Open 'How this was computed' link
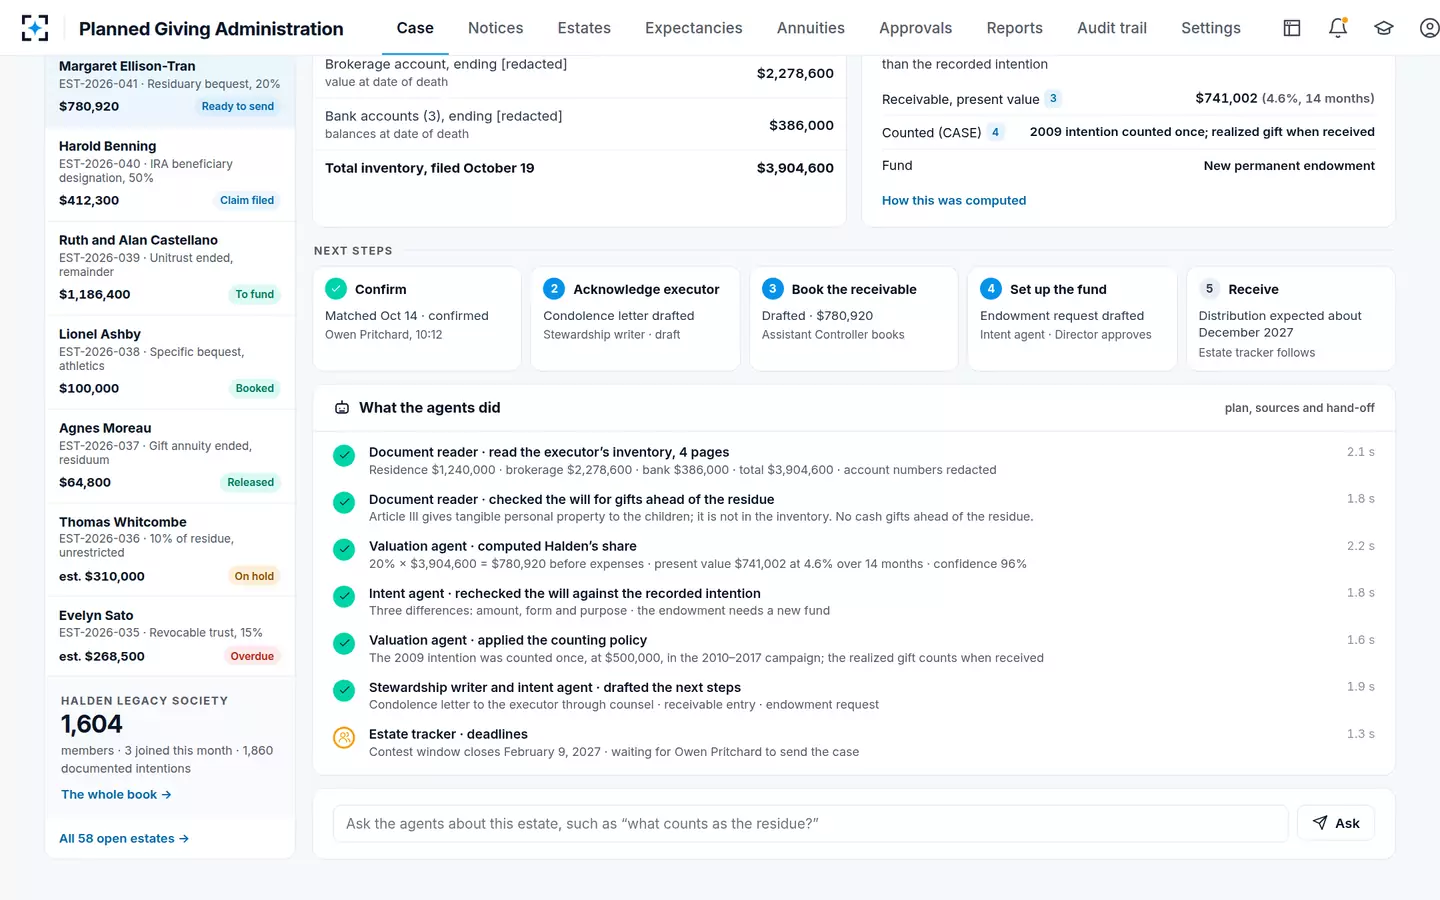 click(x=954, y=200)
